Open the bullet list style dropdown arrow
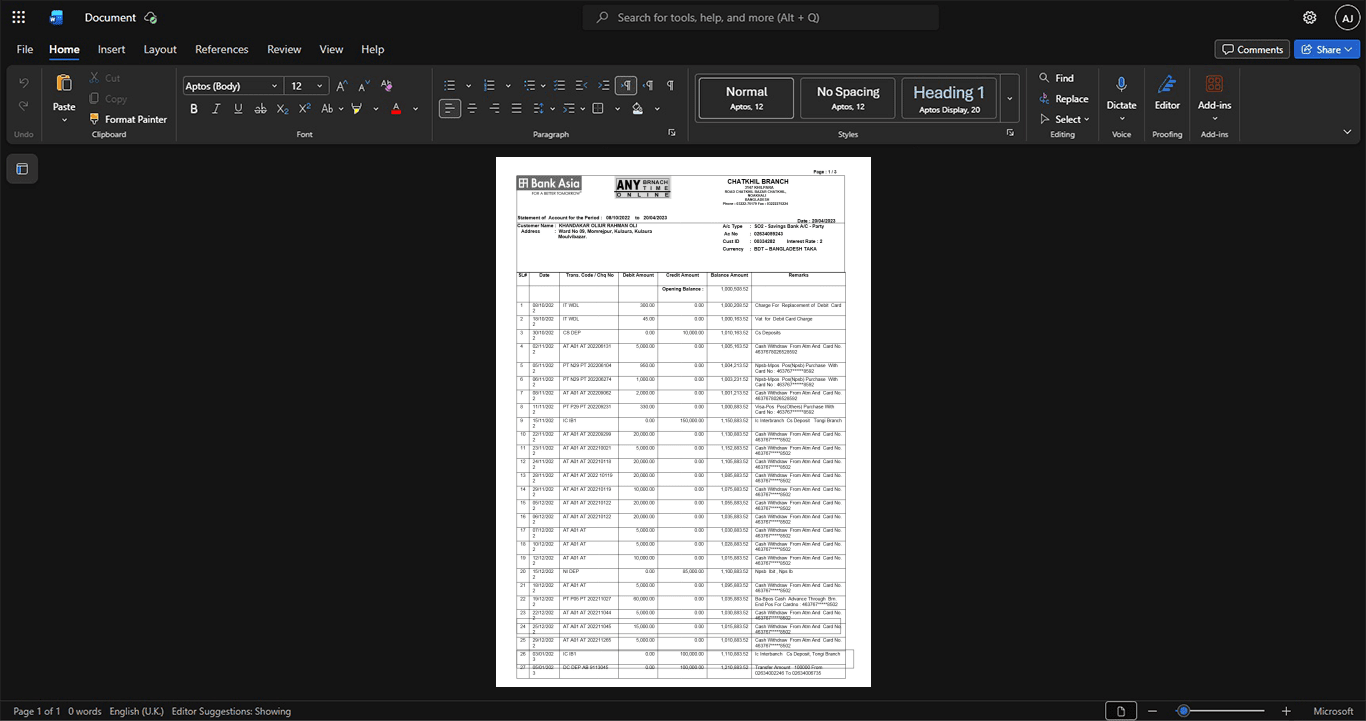This screenshot has height=721, width=1366. pos(467,86)
